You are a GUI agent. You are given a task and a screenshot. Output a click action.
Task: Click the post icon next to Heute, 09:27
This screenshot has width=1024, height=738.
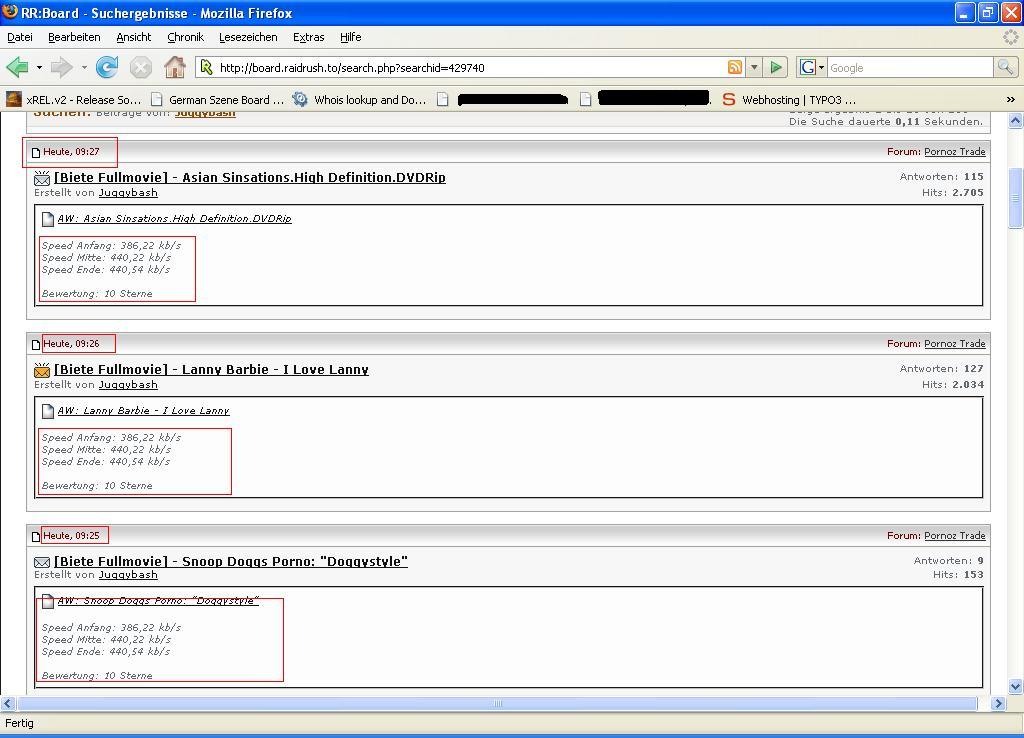pyautogui.click(x=36, y=152)
